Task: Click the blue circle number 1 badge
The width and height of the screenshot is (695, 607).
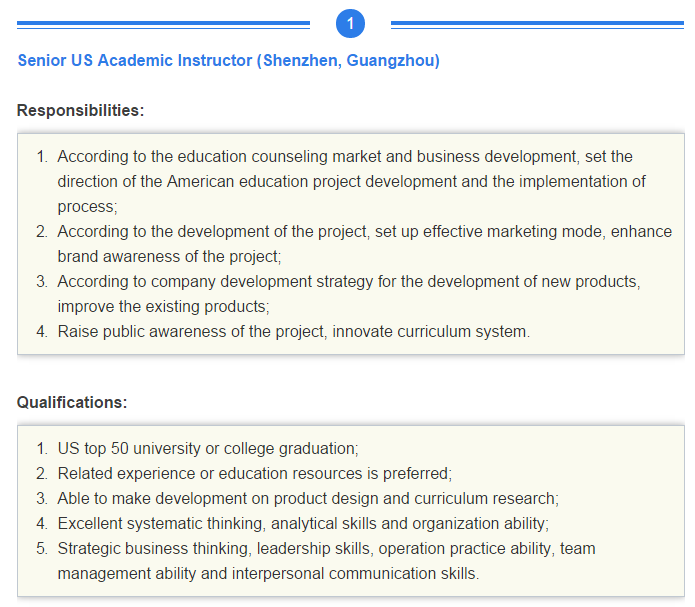Action: click(x=350, y=23)
